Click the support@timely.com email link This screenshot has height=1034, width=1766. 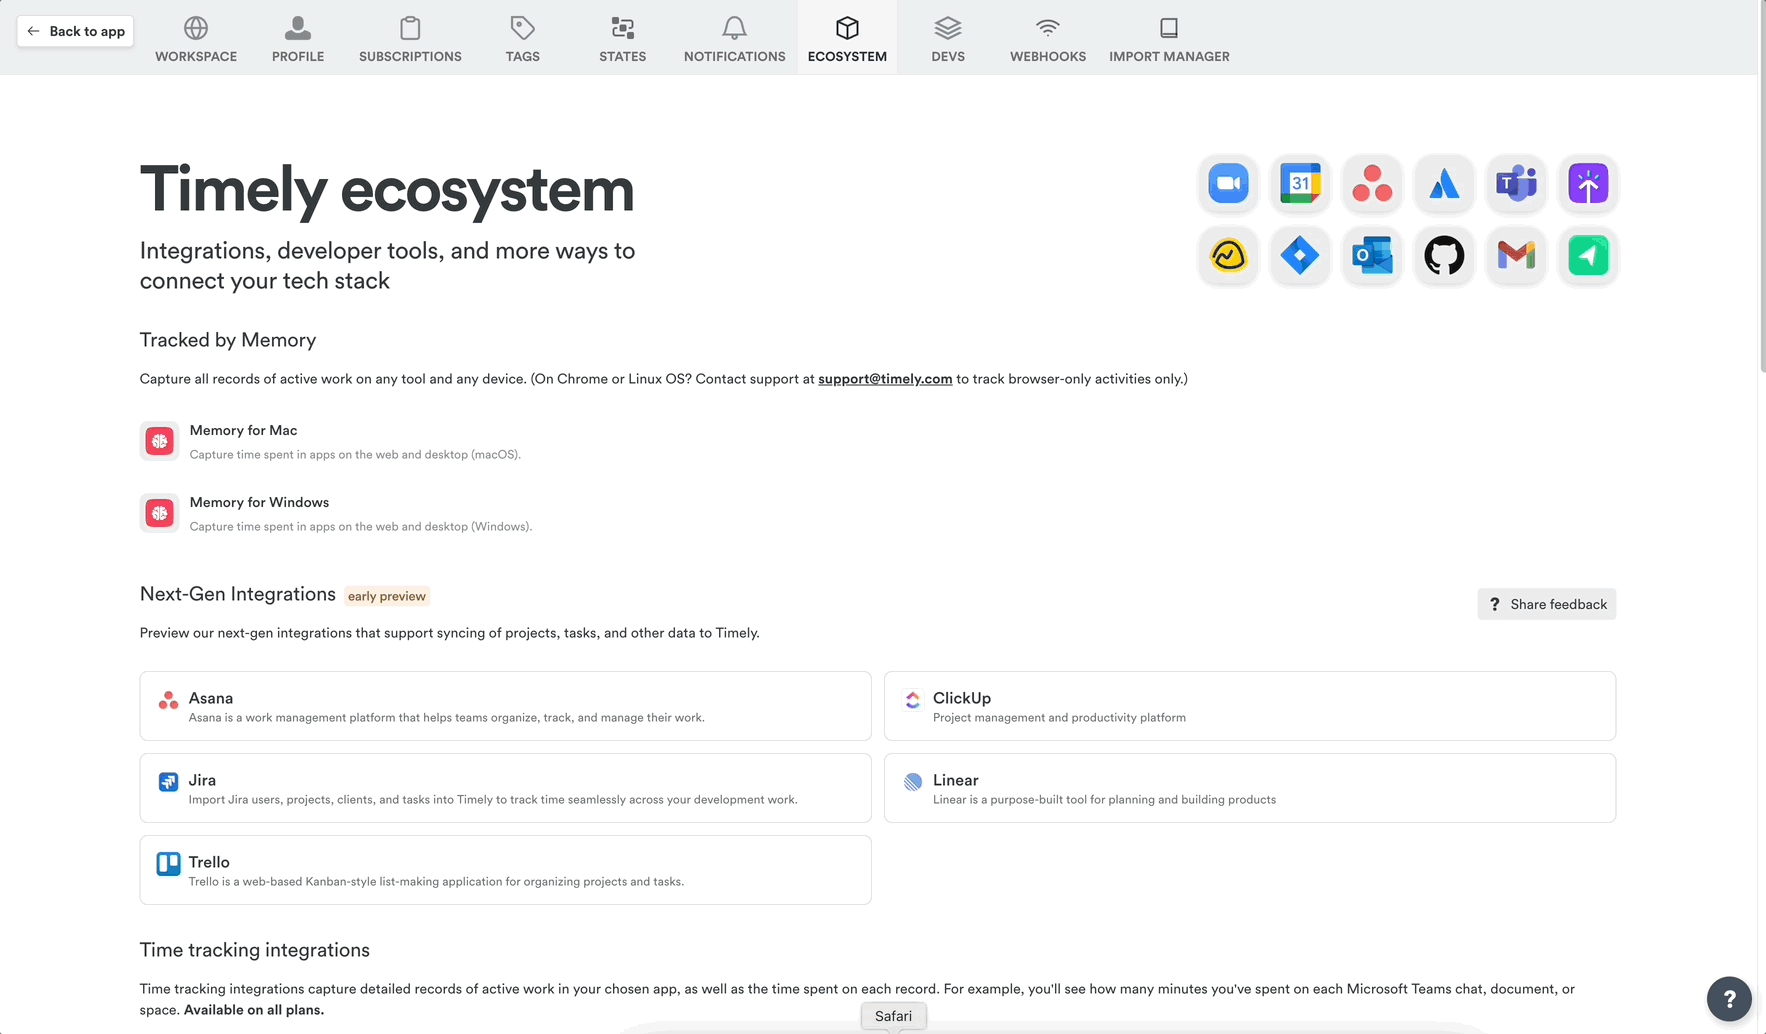pyautogui.click(x=884, y=379)
